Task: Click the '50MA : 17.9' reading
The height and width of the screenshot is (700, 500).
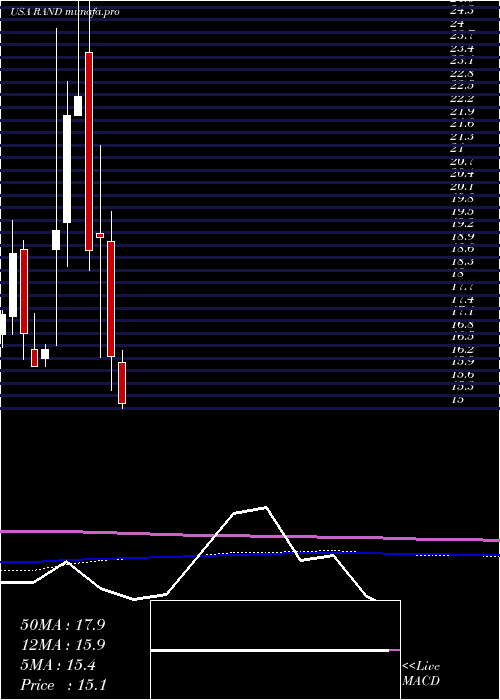Action: 63,625
